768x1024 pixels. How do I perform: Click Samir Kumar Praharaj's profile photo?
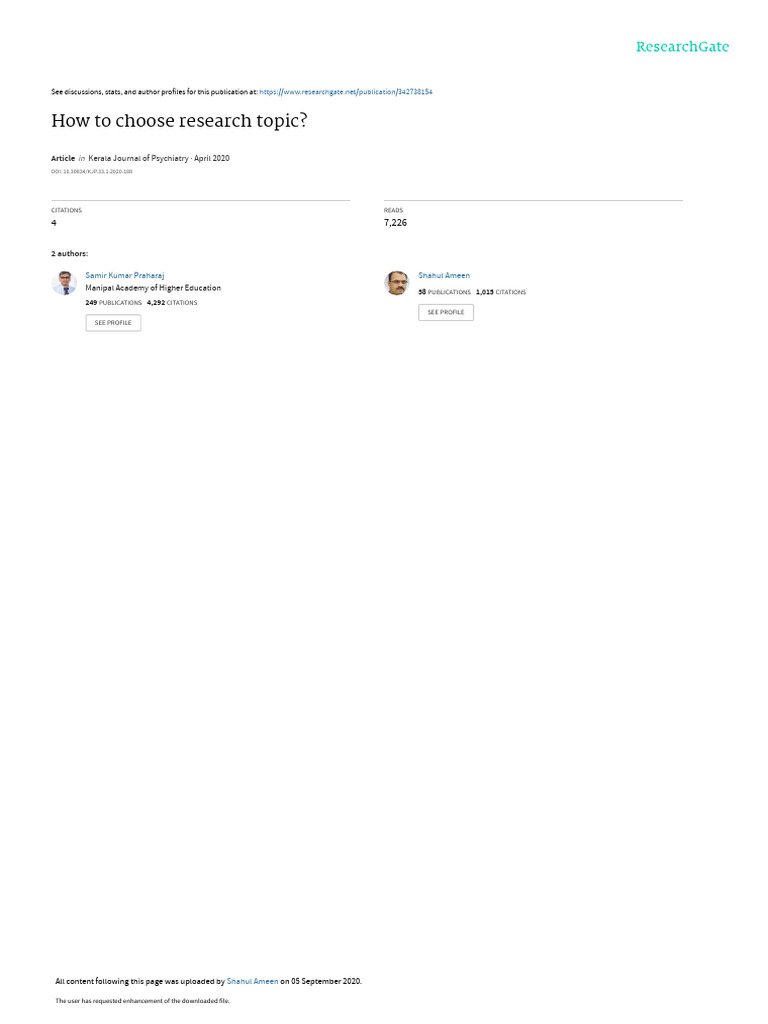tap(64, 283)
